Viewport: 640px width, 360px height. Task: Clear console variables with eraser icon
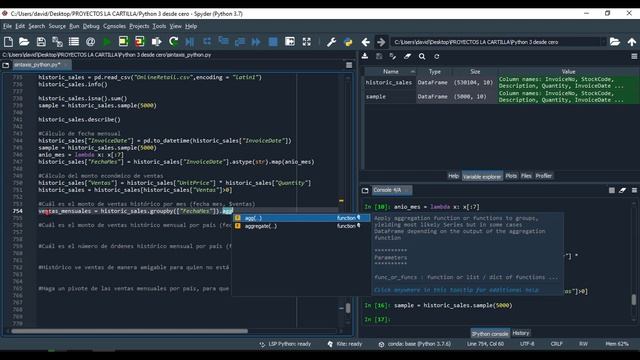click(622, 190)
